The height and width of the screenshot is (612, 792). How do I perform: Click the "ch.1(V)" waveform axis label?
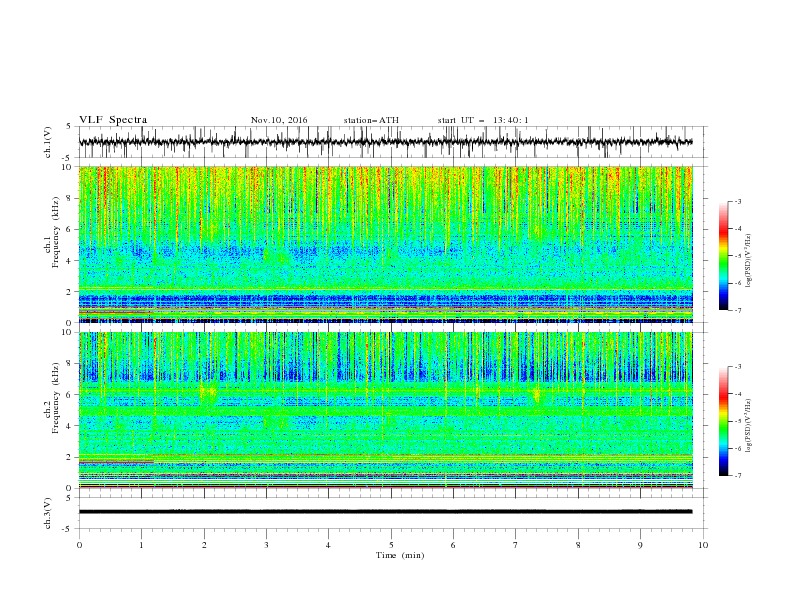[x=48, y=142]
